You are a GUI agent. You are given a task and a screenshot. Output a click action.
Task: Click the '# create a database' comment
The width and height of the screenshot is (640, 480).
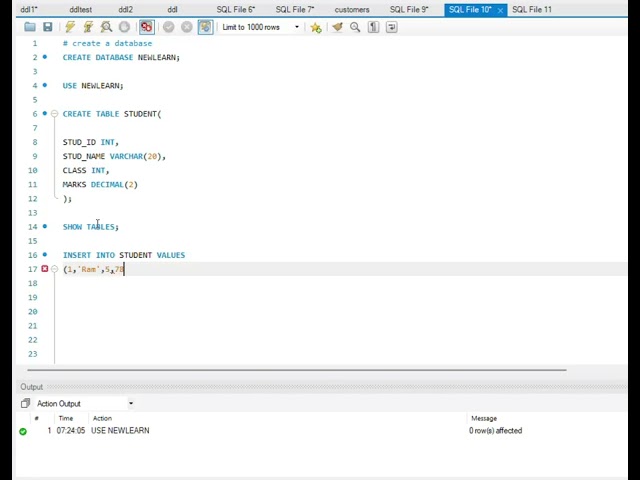pyautogui.click(x=107, y=43)
